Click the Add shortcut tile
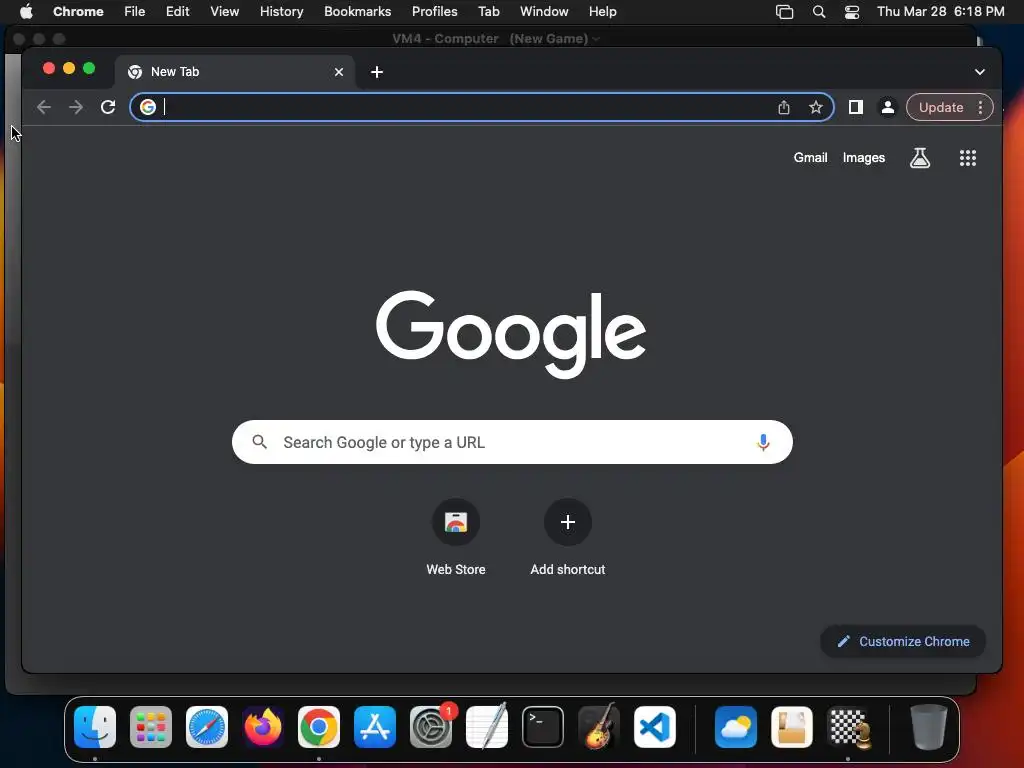This screenshot has width=1024, height=768. tap(568, 537)
